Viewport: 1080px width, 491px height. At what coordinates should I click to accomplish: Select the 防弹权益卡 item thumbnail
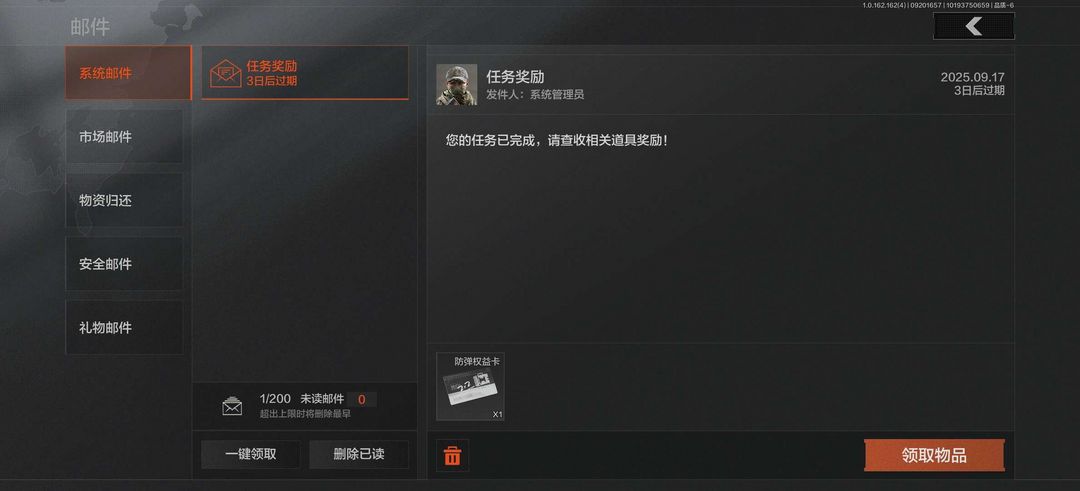pyautogui.click(x=470, y=387)
